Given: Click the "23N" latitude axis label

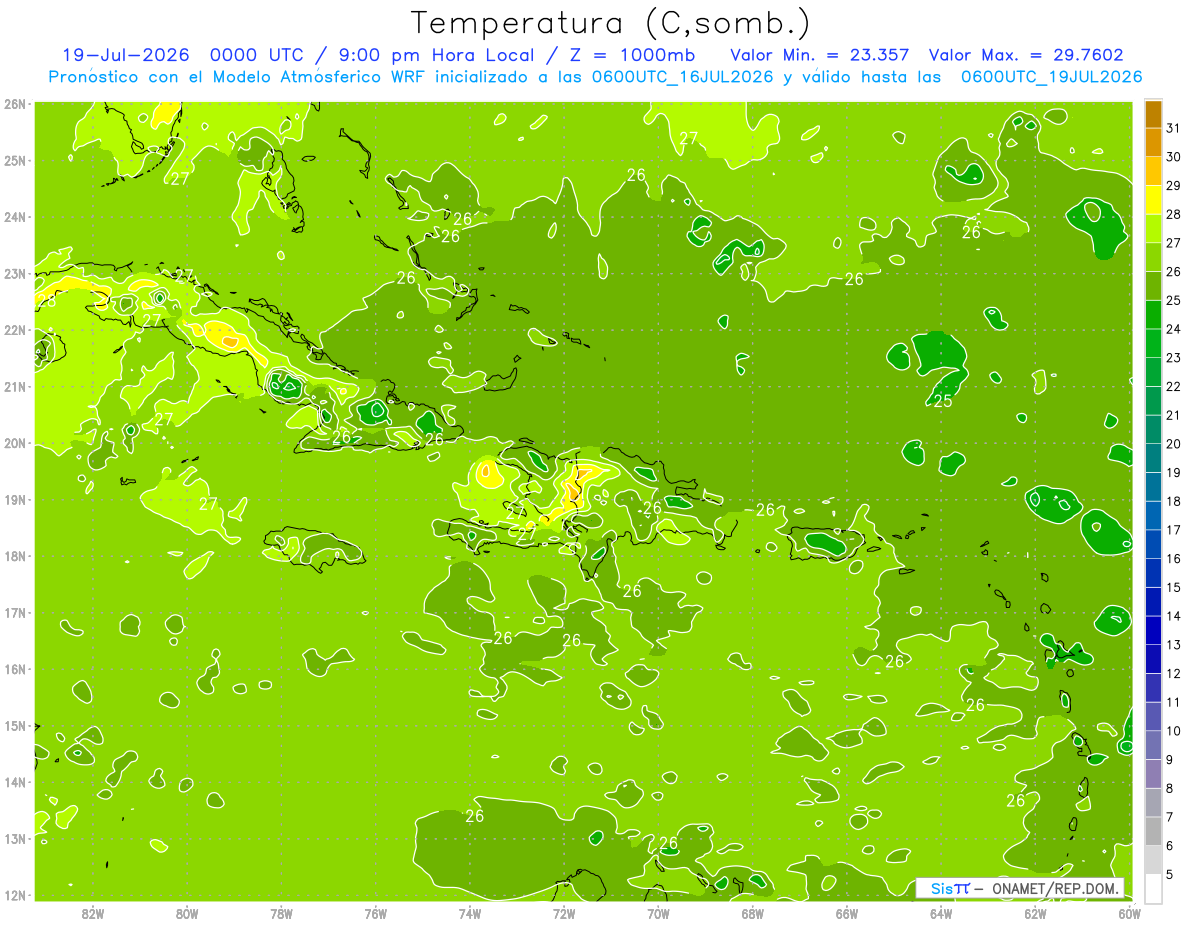Looking at the screenshot, I should tap(15, 274).
